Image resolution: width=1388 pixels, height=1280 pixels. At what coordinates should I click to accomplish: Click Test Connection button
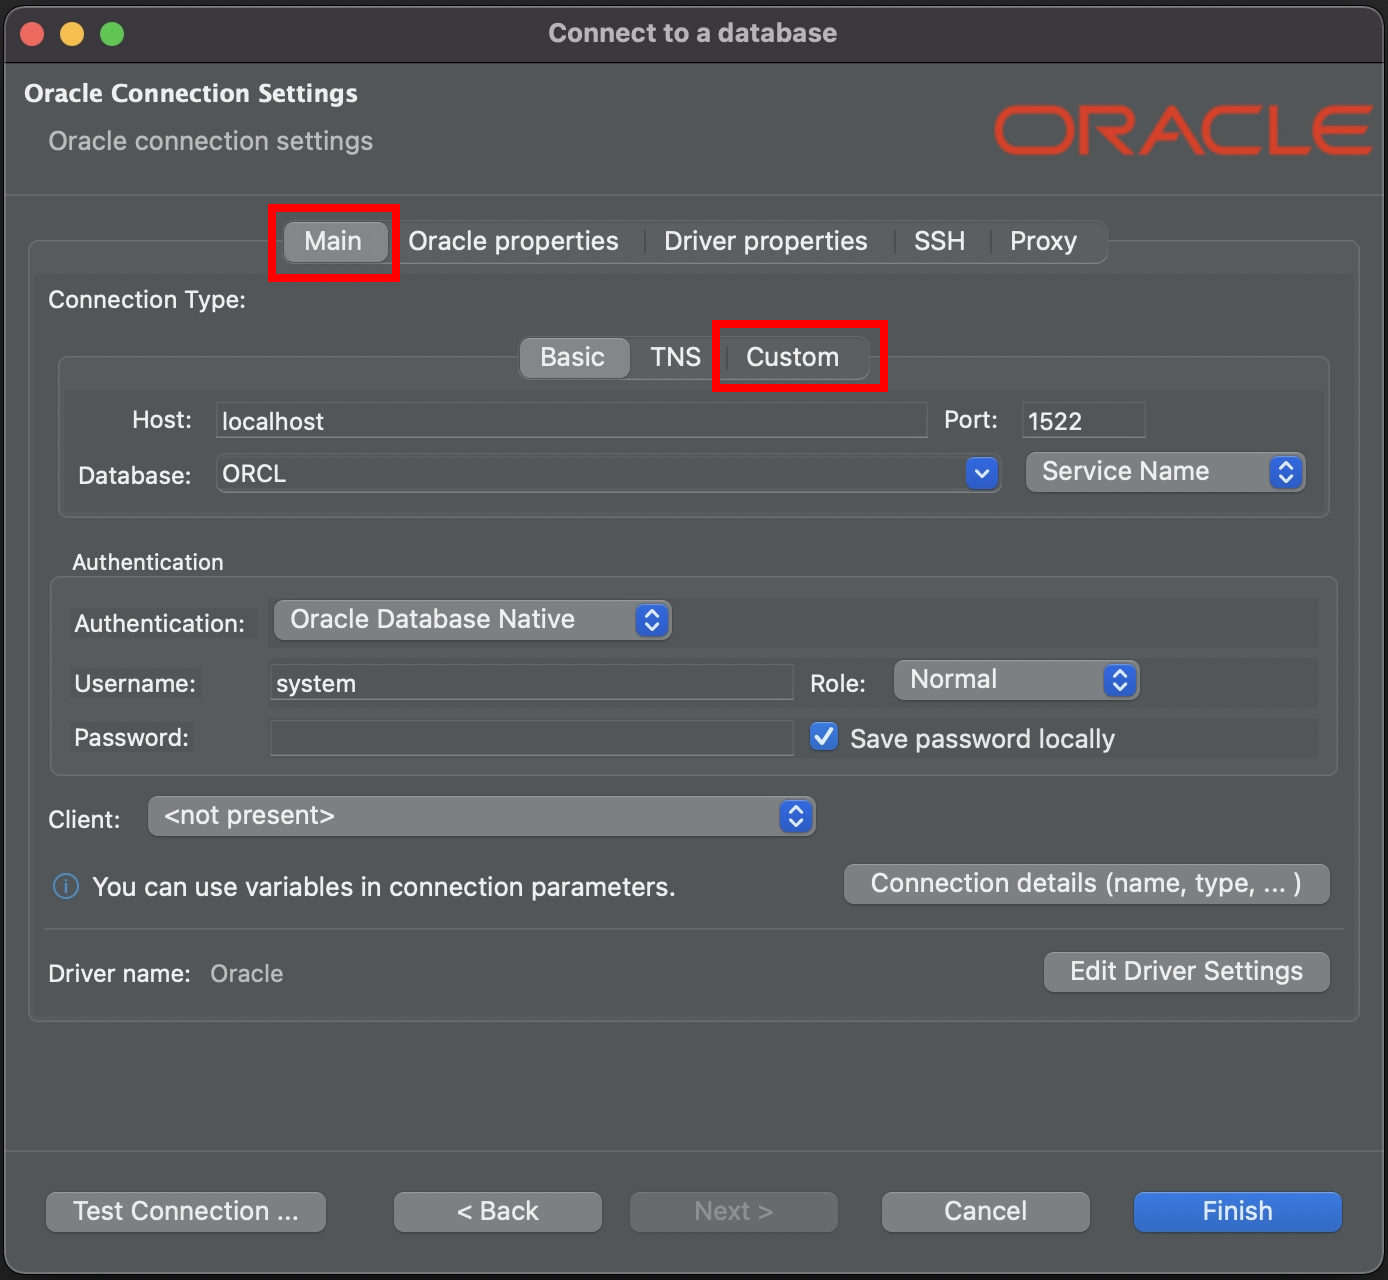click(186, 1212)
